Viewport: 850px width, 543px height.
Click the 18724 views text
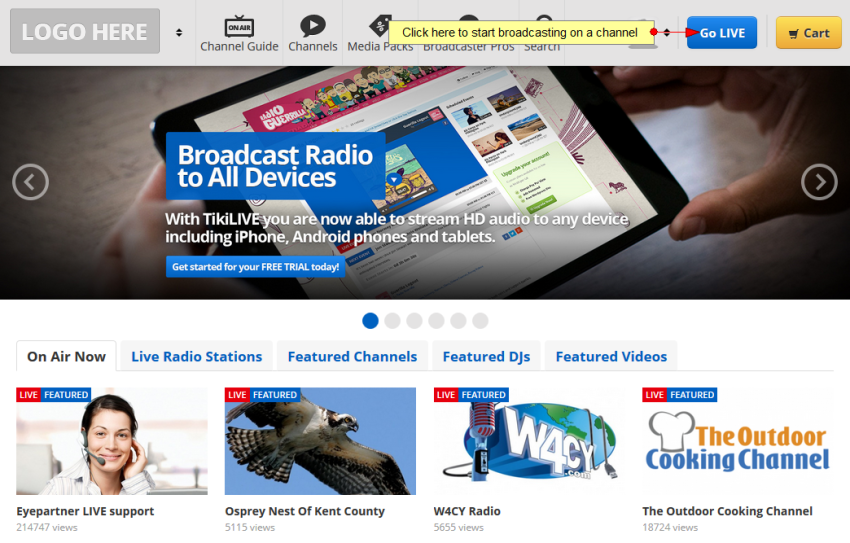pyautogui.click(x=670, y=527)
